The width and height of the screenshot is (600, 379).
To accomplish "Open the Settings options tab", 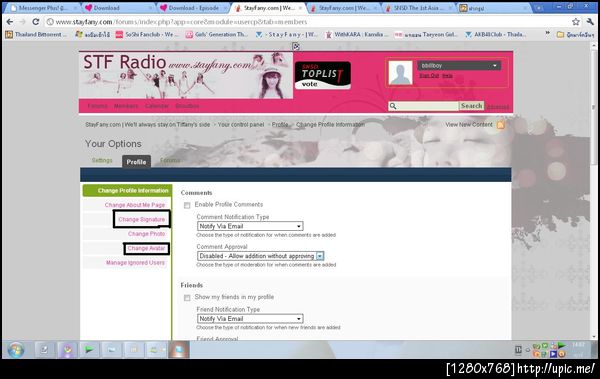I will point(102,160).
